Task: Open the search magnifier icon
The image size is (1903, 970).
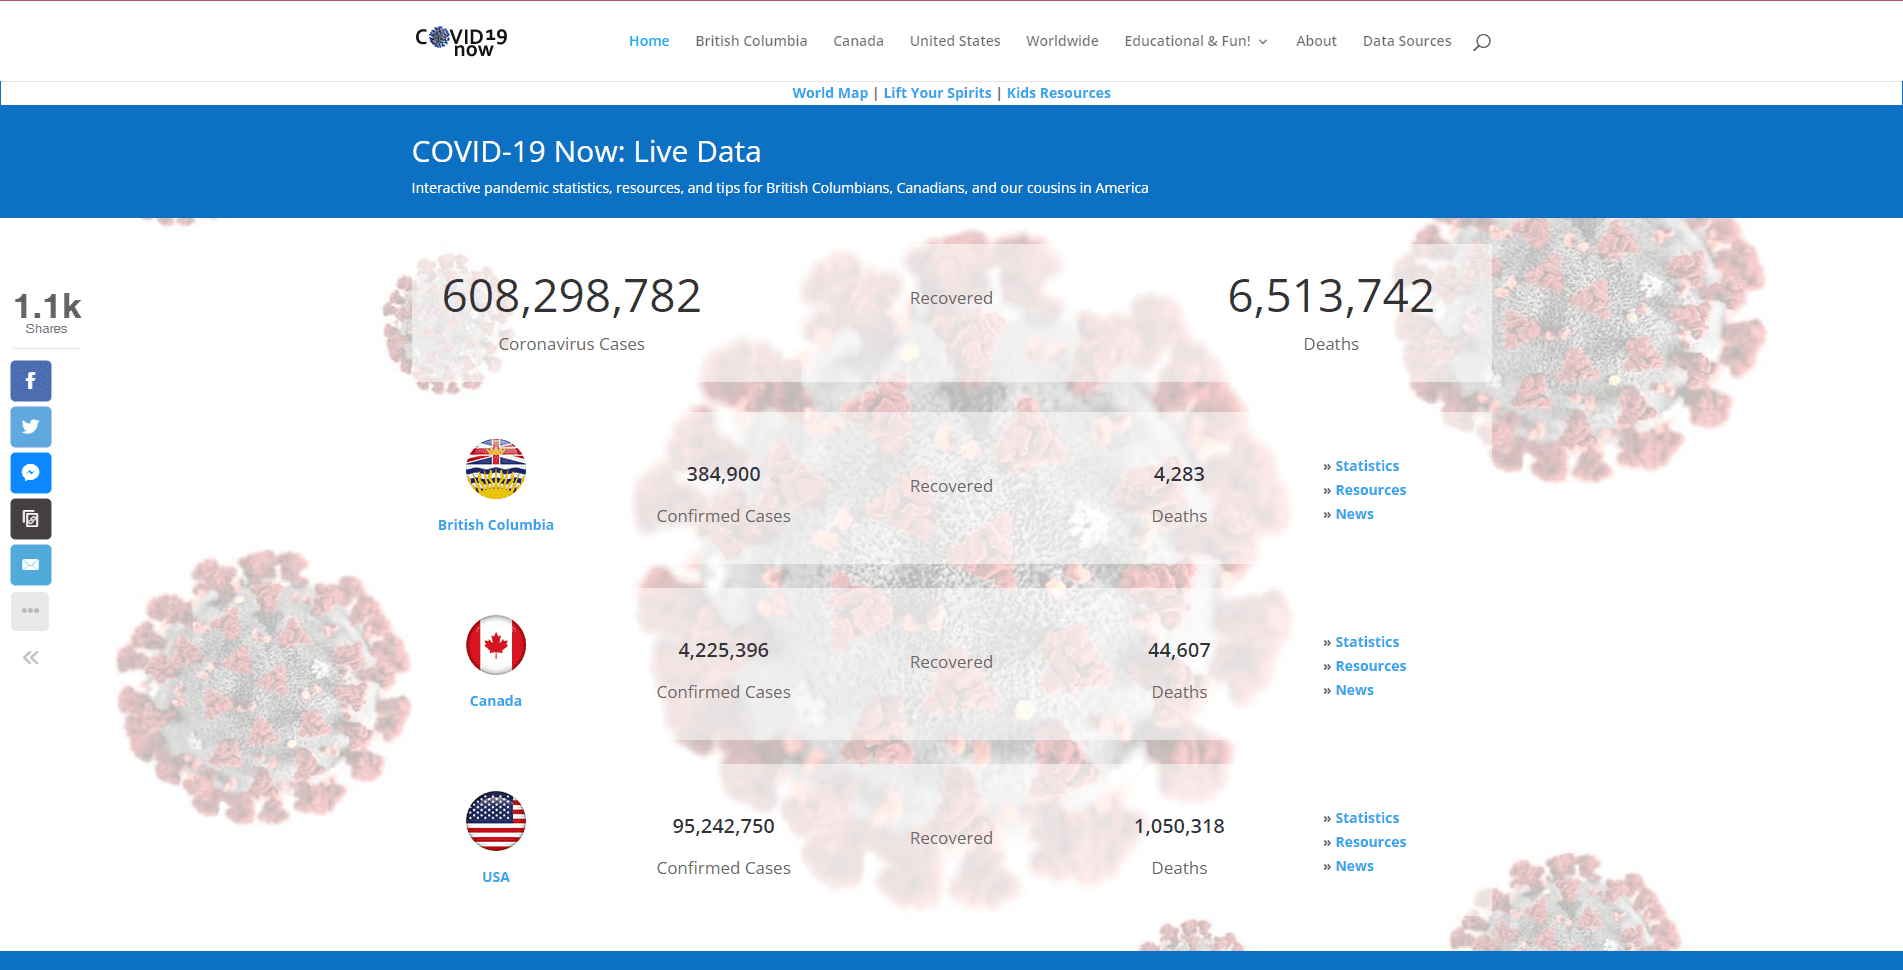Action: [x=1482, y=41]
